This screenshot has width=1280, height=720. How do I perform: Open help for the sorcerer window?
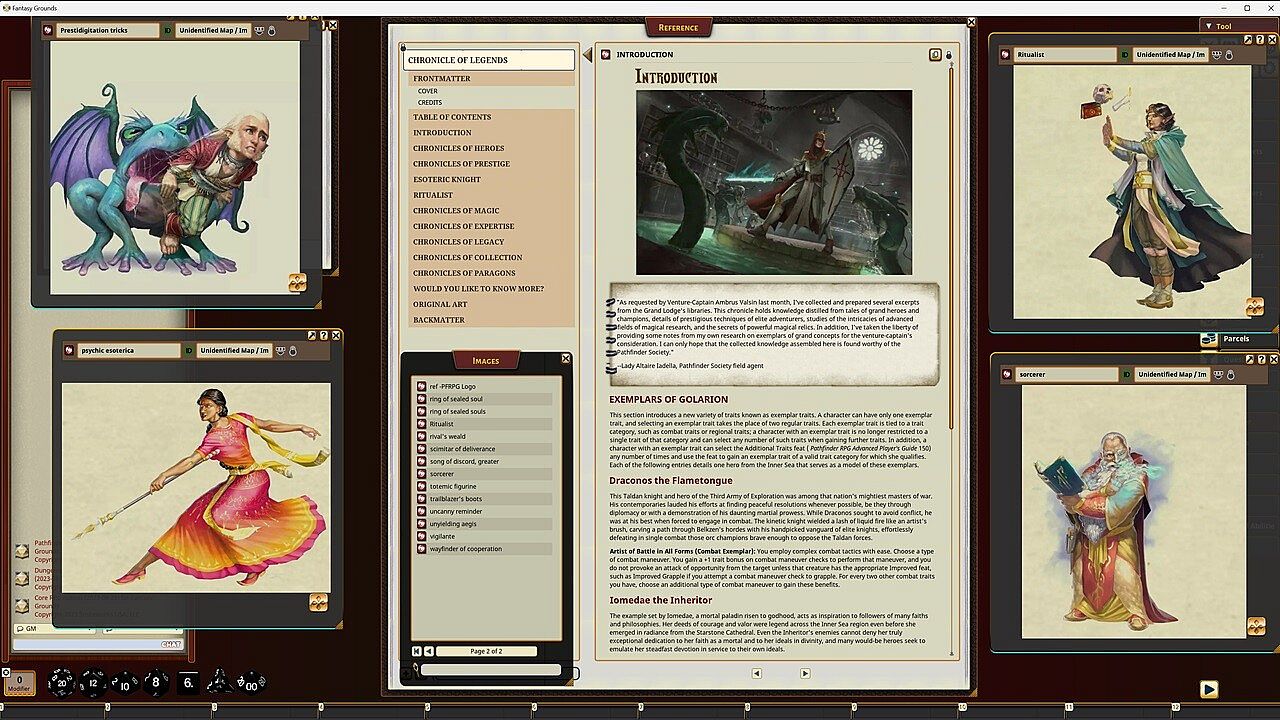[x=1262, y=359]
